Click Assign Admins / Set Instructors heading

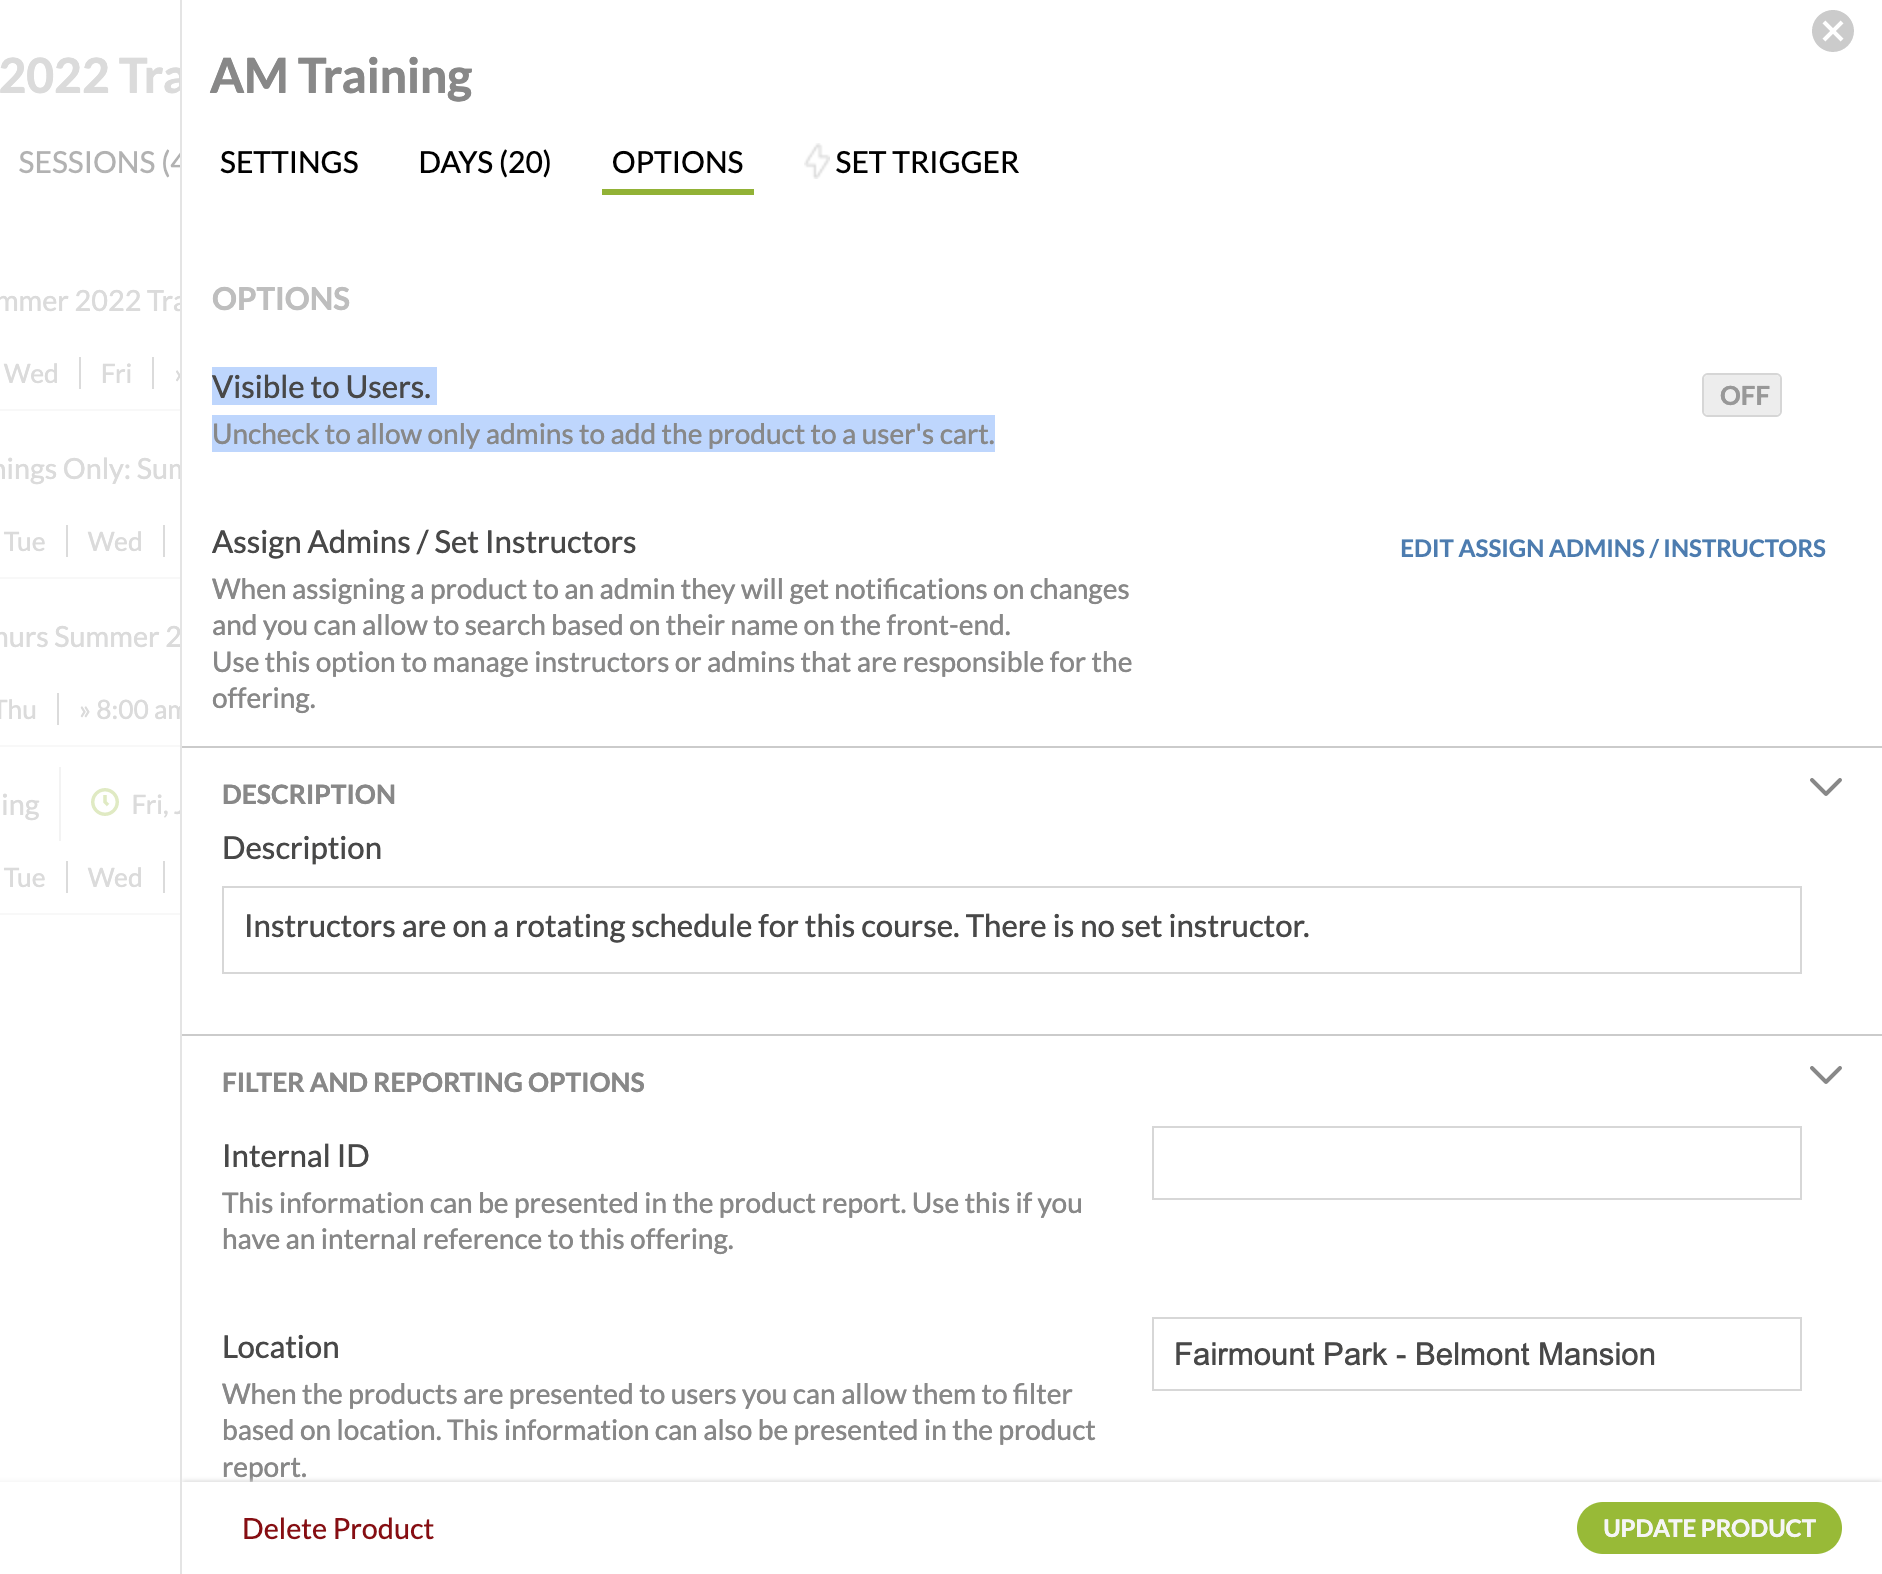click(x=424, y=542)
